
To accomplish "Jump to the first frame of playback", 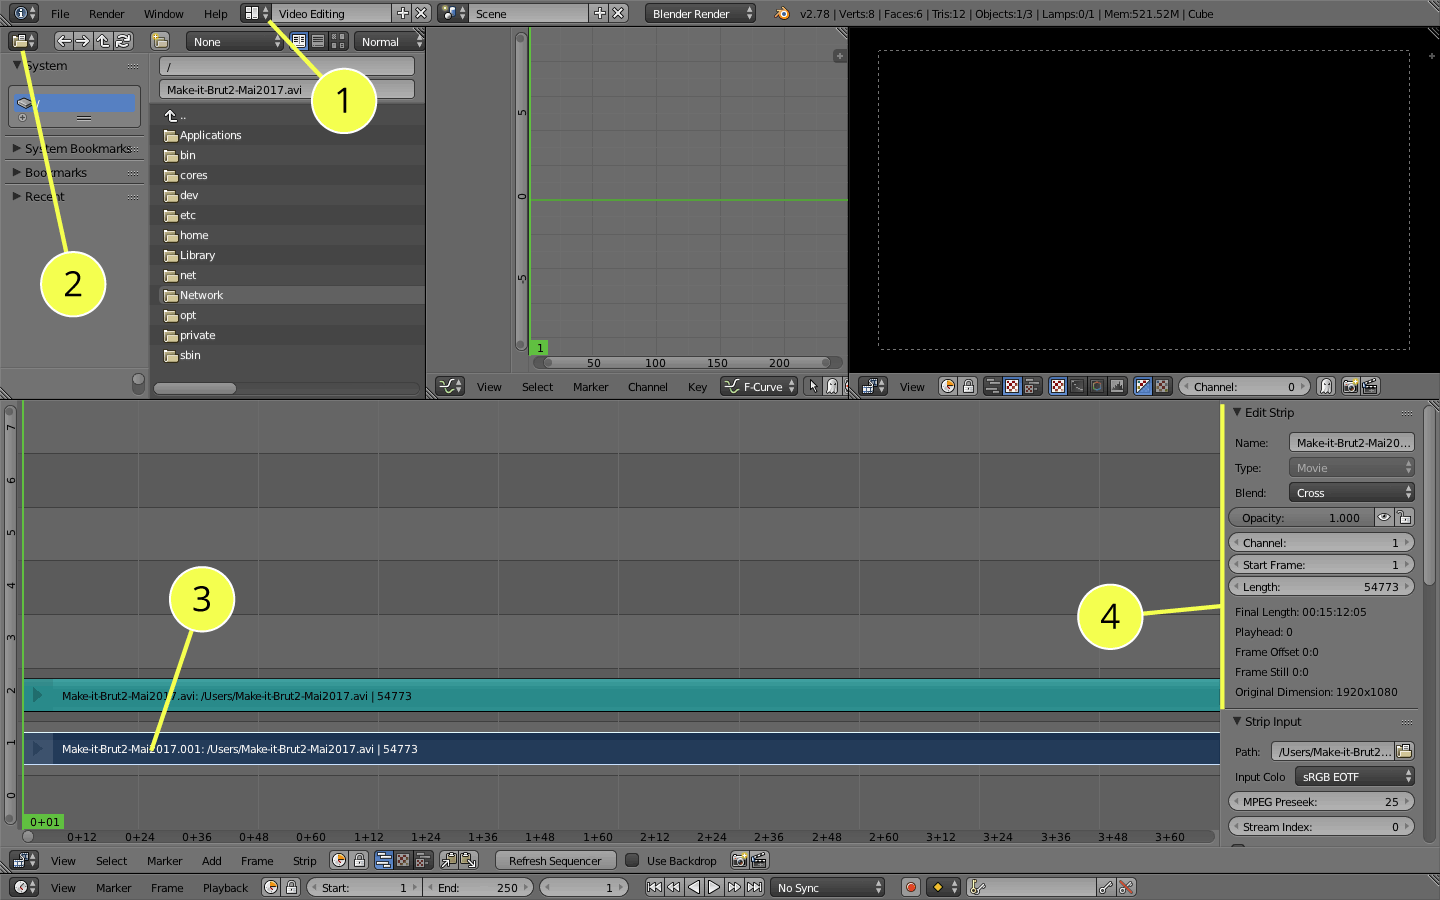I will point(654,887).
